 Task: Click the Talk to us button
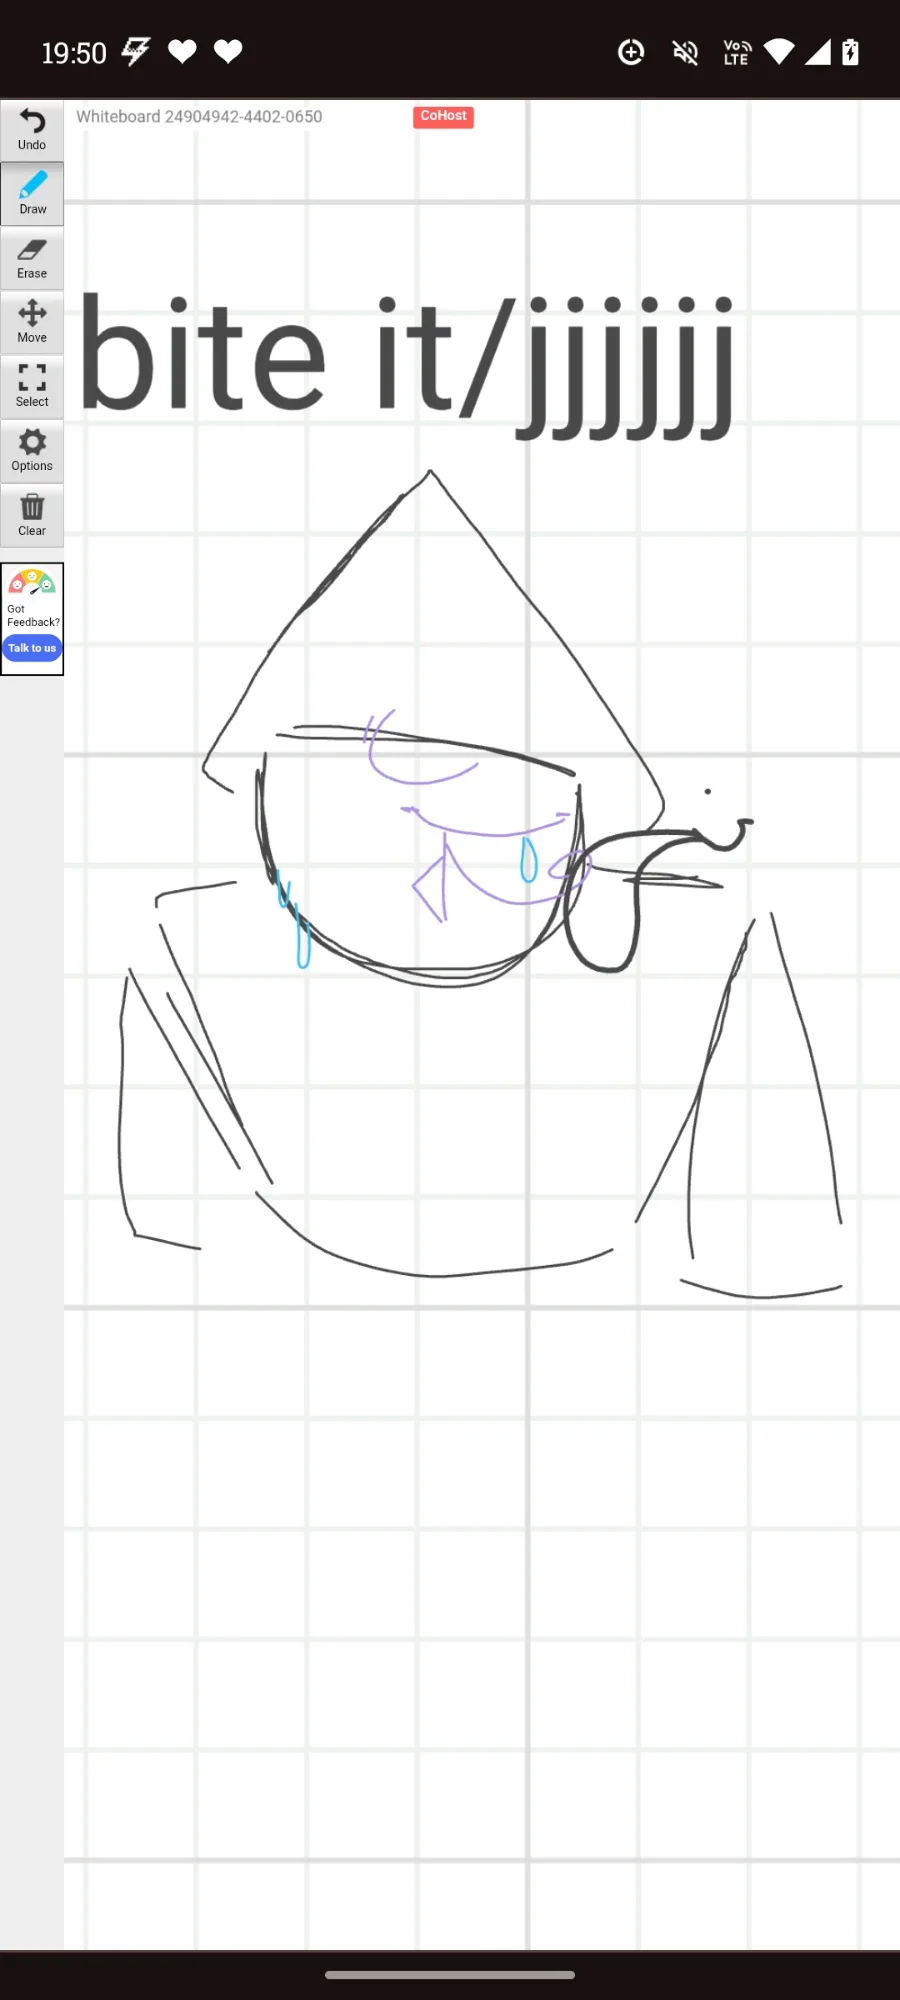click(32, 648)
